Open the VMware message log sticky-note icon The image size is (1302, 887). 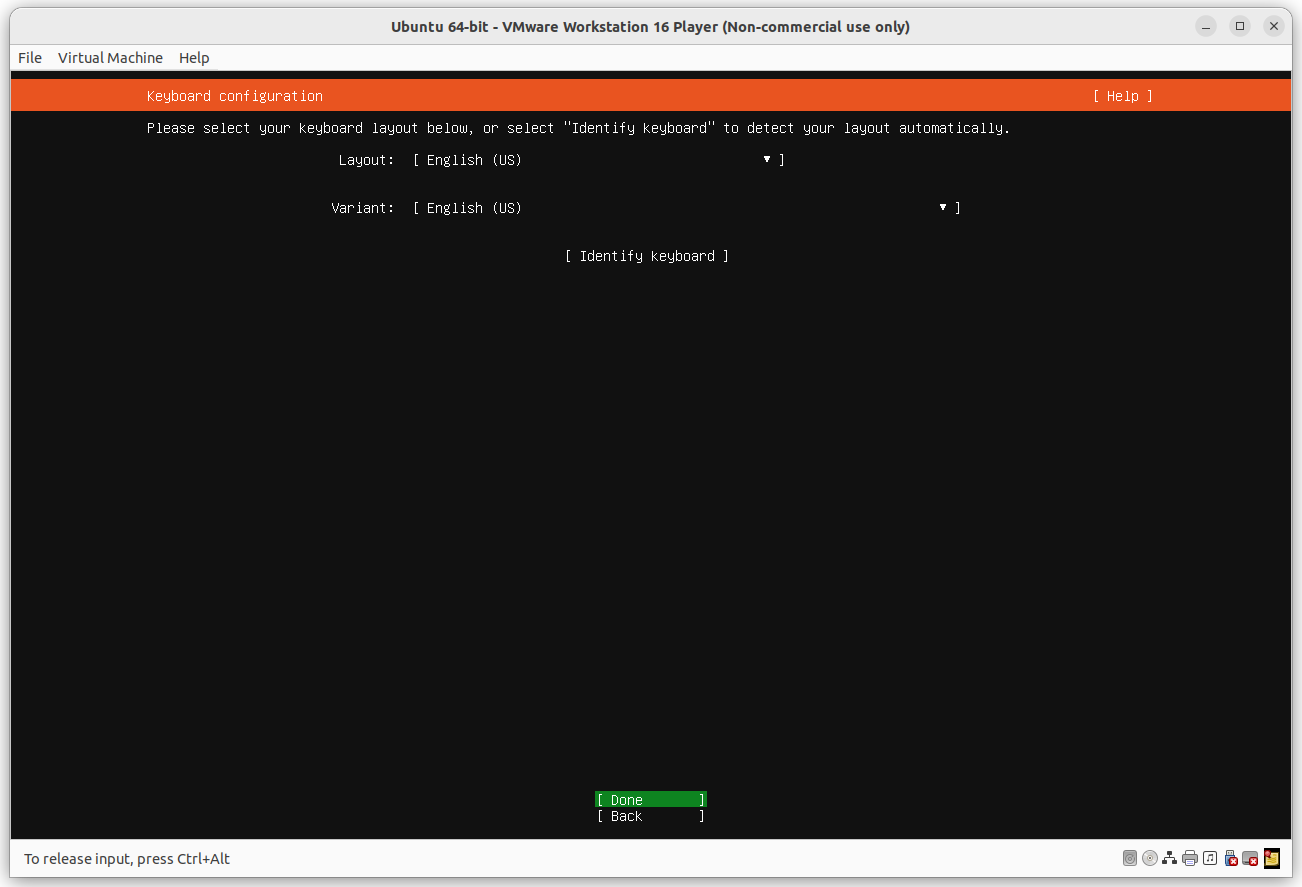(x=1271, y=858)
